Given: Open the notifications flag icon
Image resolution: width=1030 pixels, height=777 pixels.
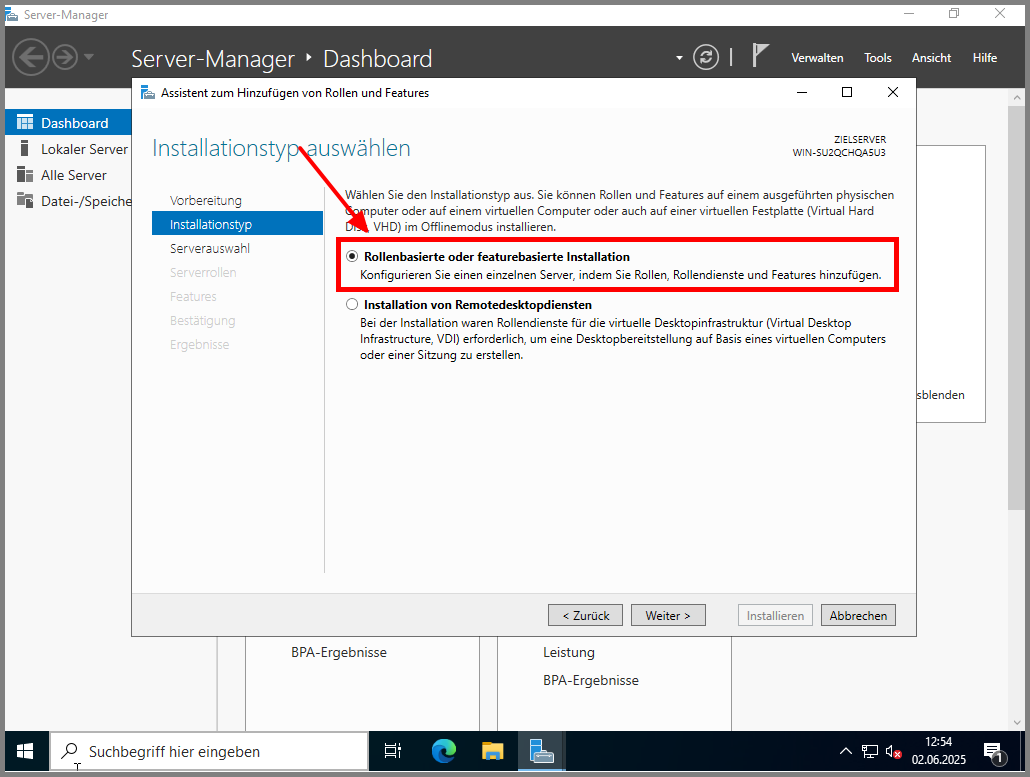Looking at the screenshot, I should [760, 56].
